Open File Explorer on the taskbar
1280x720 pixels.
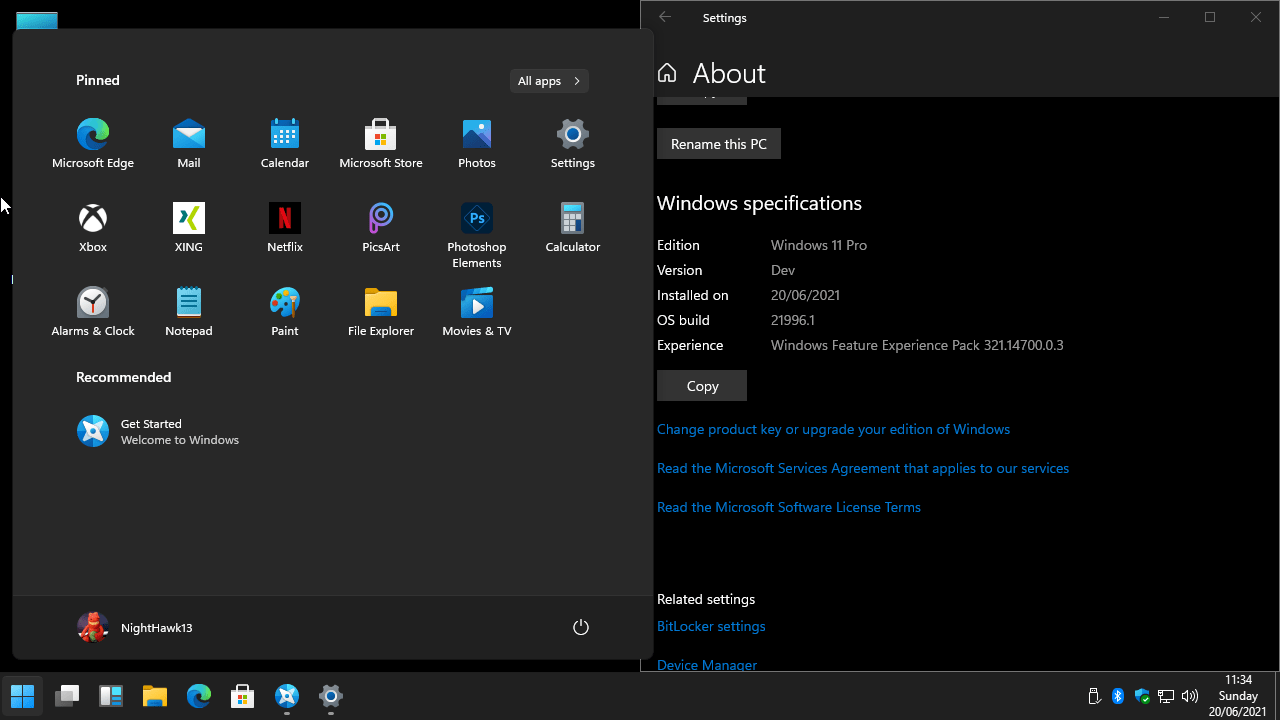[155, 696]
